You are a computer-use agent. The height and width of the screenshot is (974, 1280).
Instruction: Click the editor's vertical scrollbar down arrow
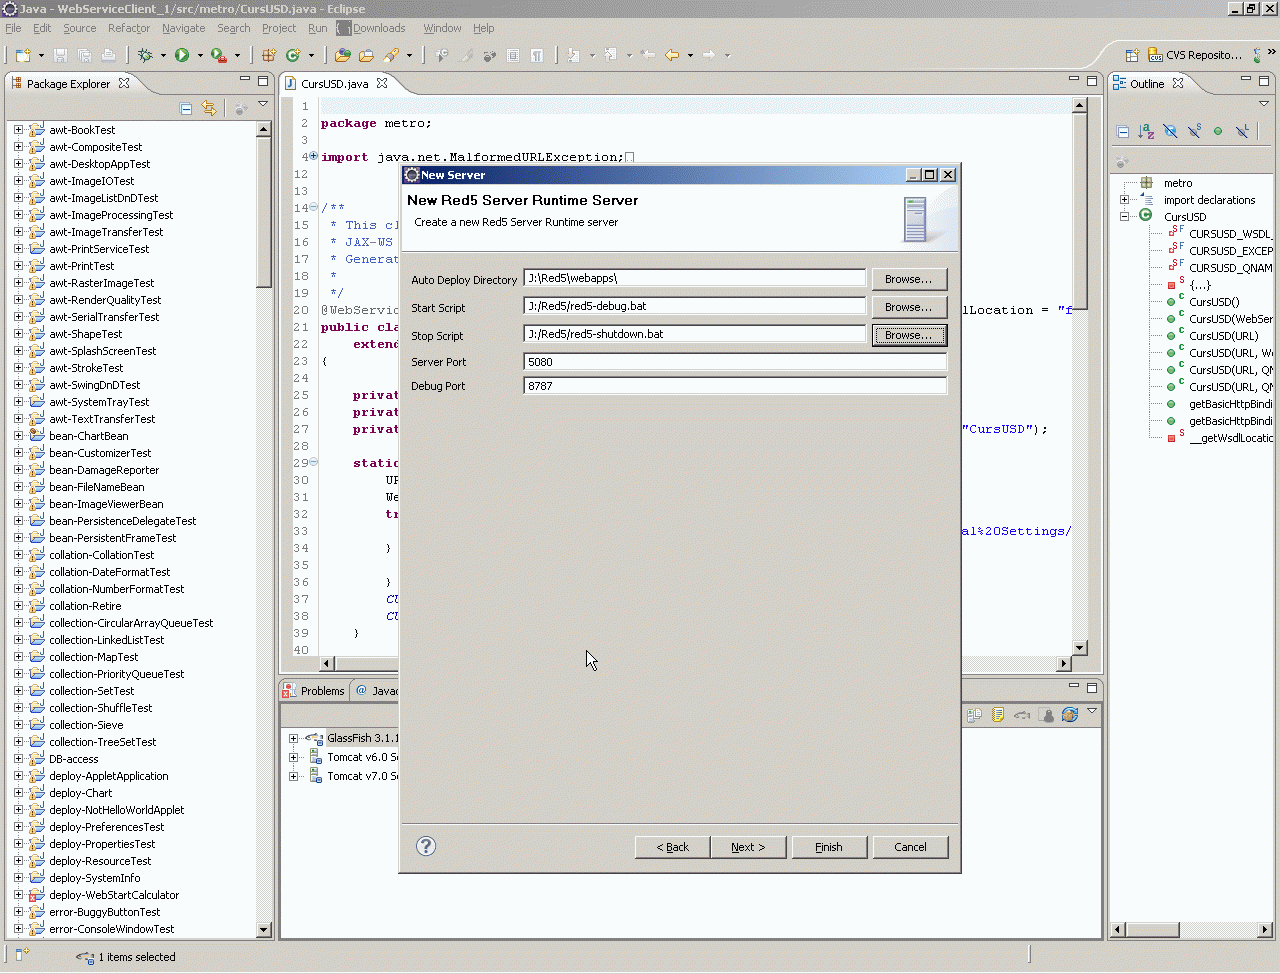tap(1079, 647)
